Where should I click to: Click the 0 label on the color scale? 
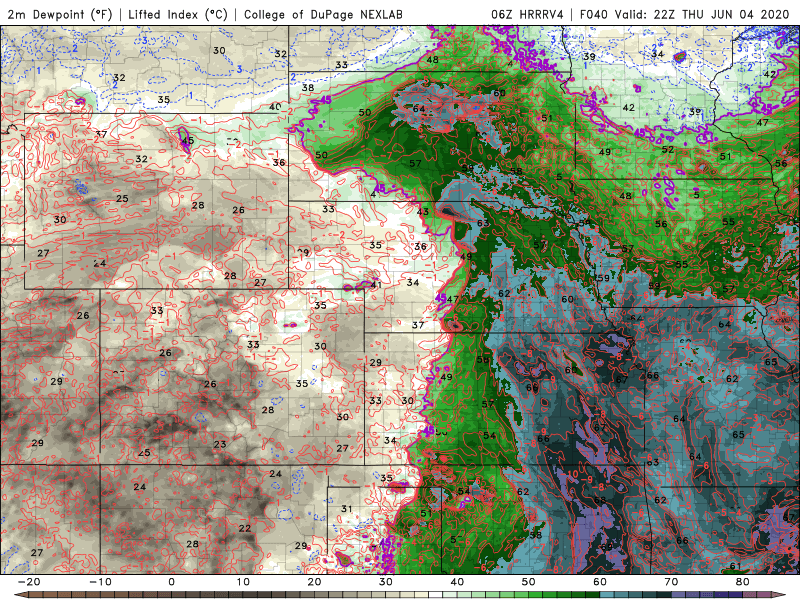pos(171,582)
